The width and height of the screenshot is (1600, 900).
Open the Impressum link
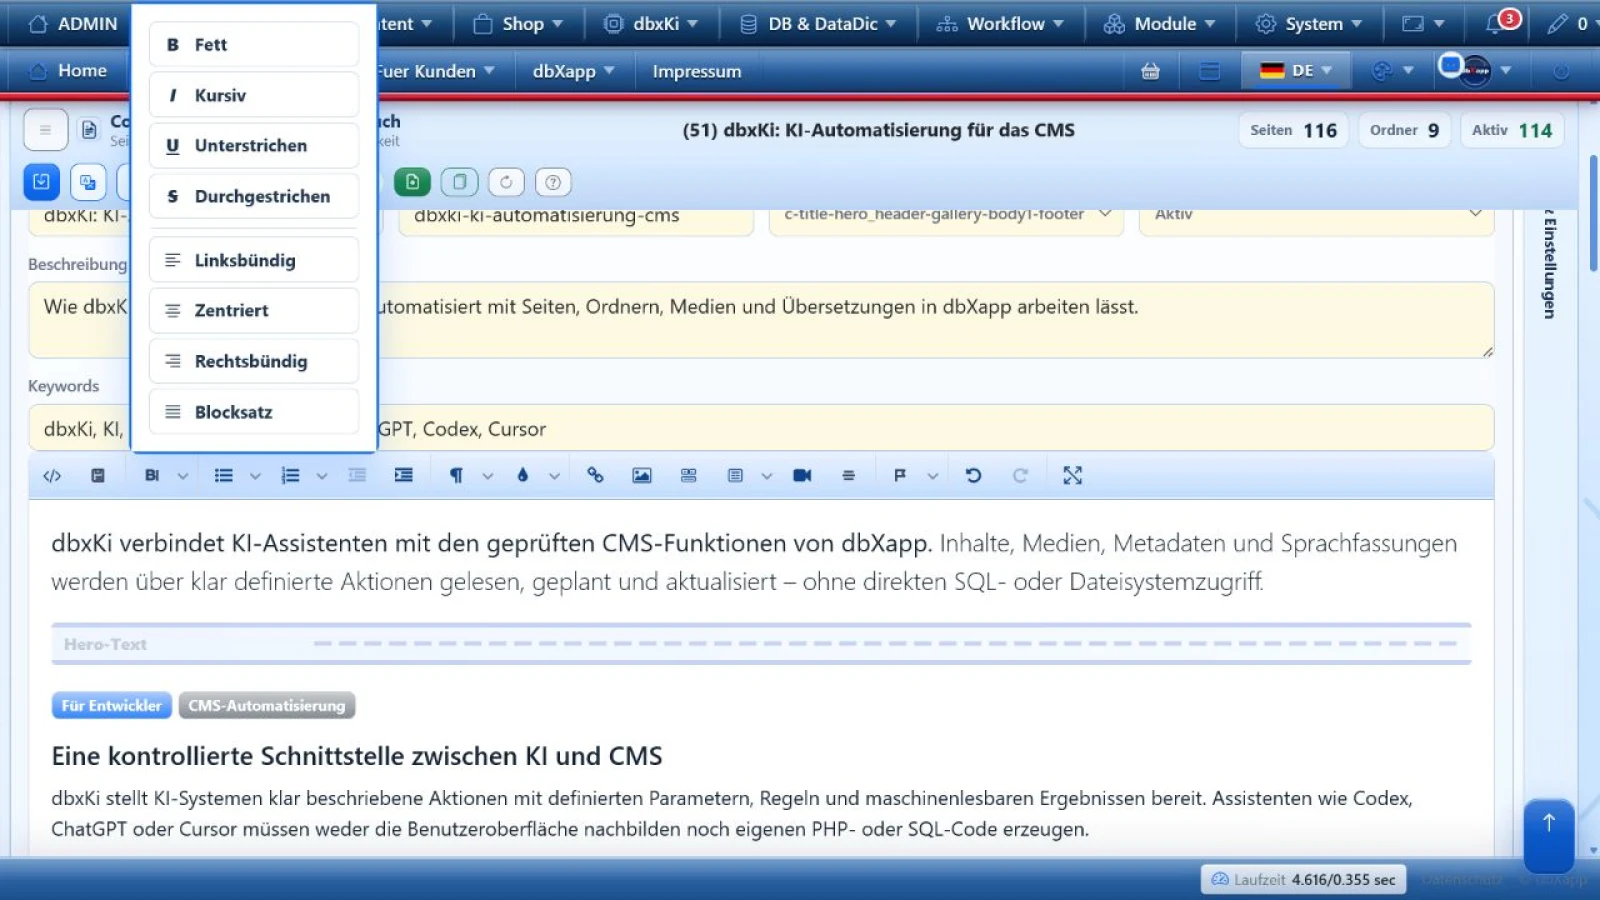[x=697, y=71]
